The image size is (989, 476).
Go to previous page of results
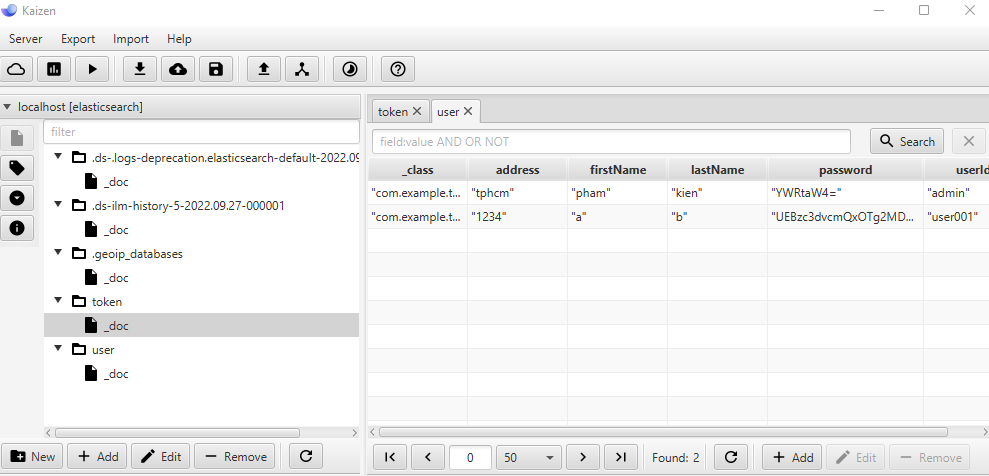tap(428, 457)
